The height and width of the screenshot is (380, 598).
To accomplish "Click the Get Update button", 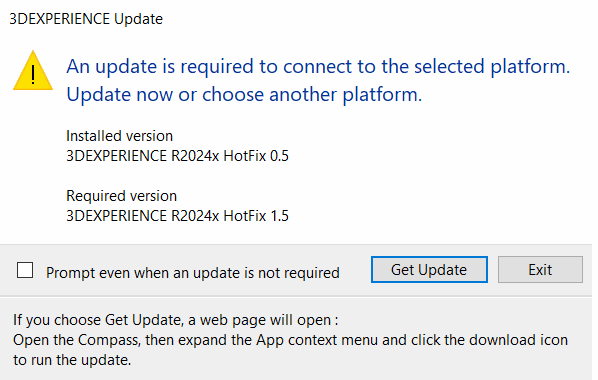I will (429, 270).
